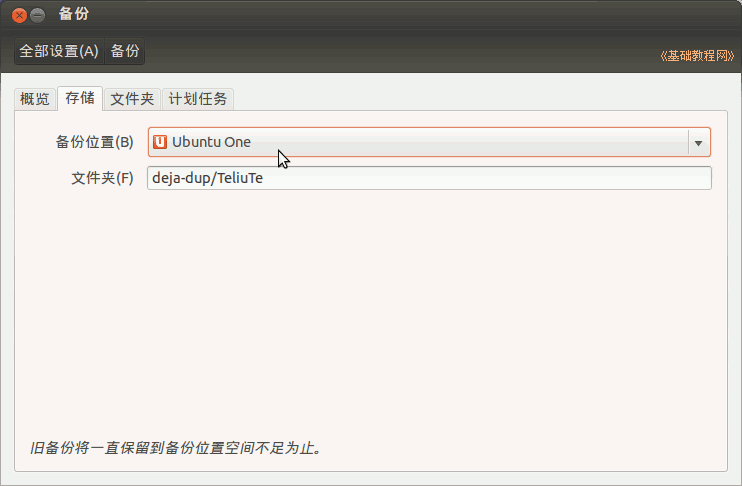The image size is (742, 486).
Task: Click the old backup retention note text
Action: click(x=178, y=448)
